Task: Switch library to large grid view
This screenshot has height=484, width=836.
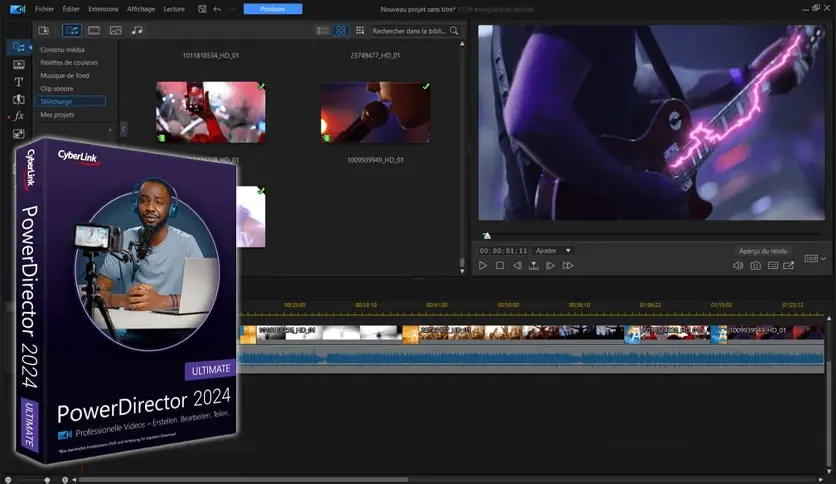Action: 342,31
